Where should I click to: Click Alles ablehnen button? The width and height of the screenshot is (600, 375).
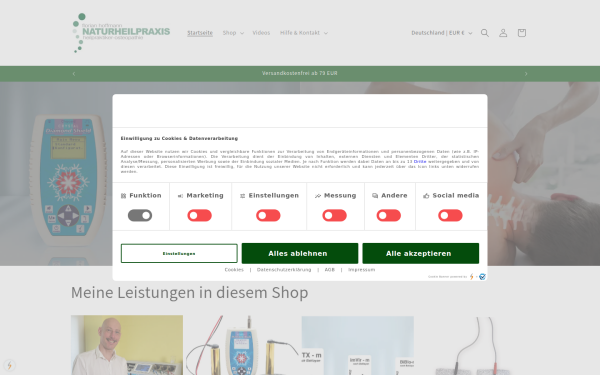[300, 253]
